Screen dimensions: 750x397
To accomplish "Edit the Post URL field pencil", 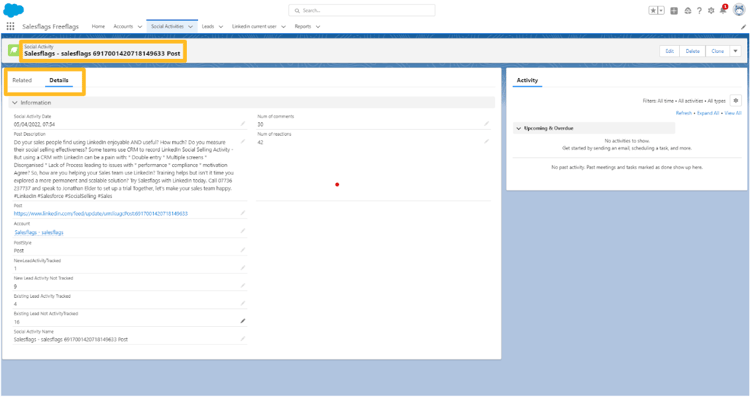I will point(243,213).
